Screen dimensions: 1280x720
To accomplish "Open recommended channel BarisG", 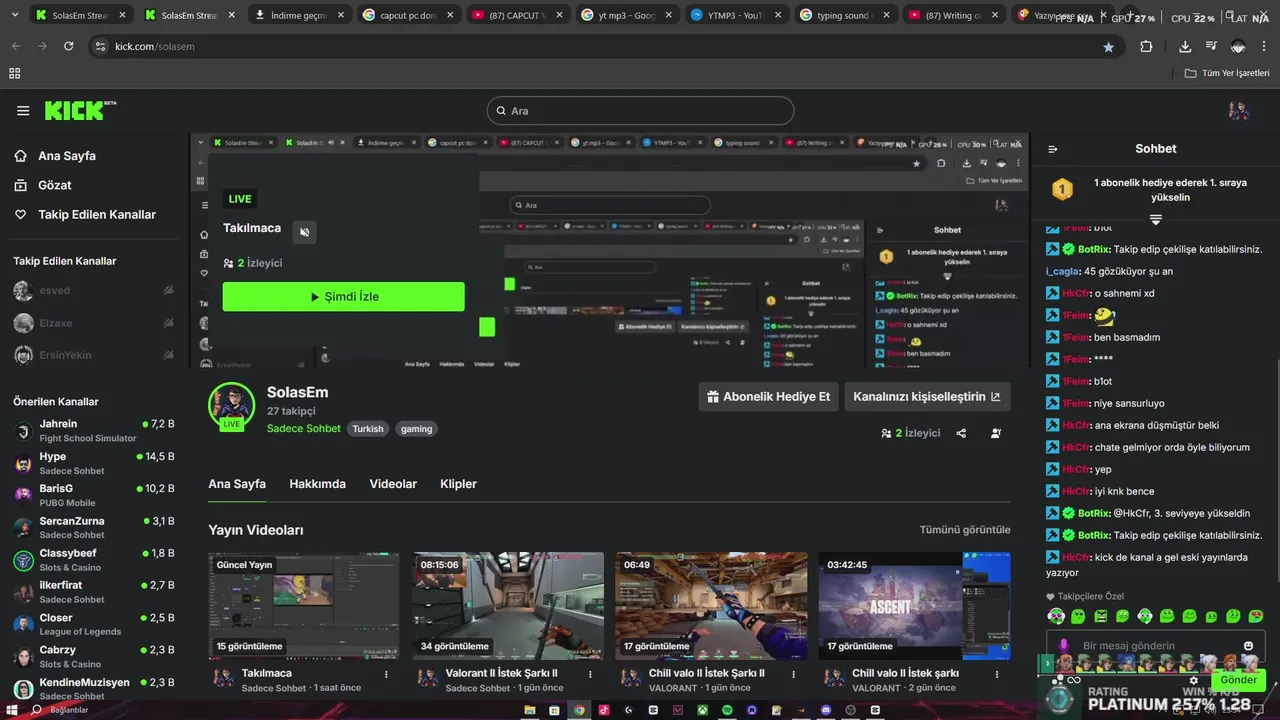I will pos(94,495).
